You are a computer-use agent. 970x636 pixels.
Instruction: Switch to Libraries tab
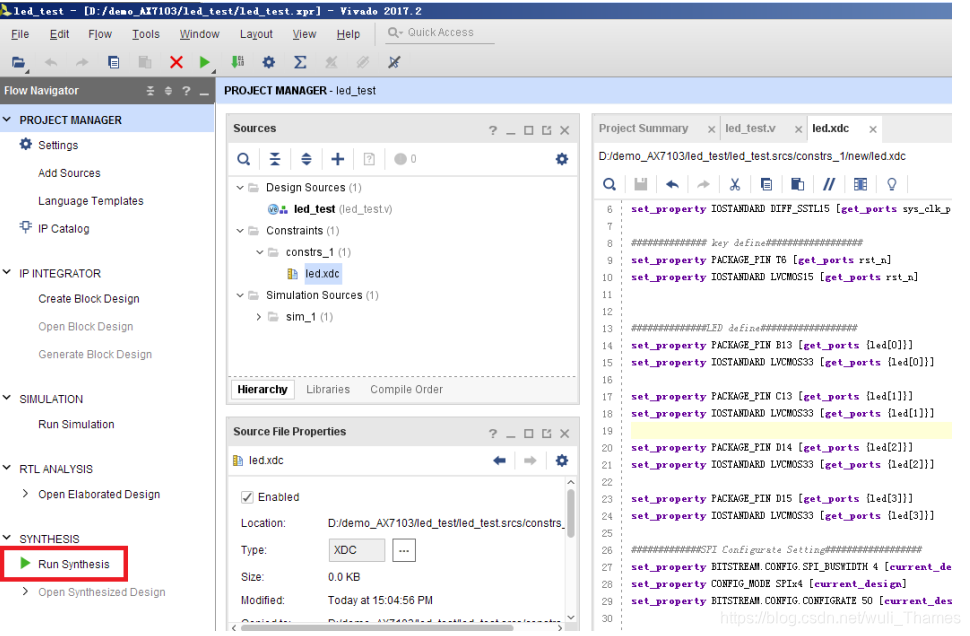click(x=328, y=389)
